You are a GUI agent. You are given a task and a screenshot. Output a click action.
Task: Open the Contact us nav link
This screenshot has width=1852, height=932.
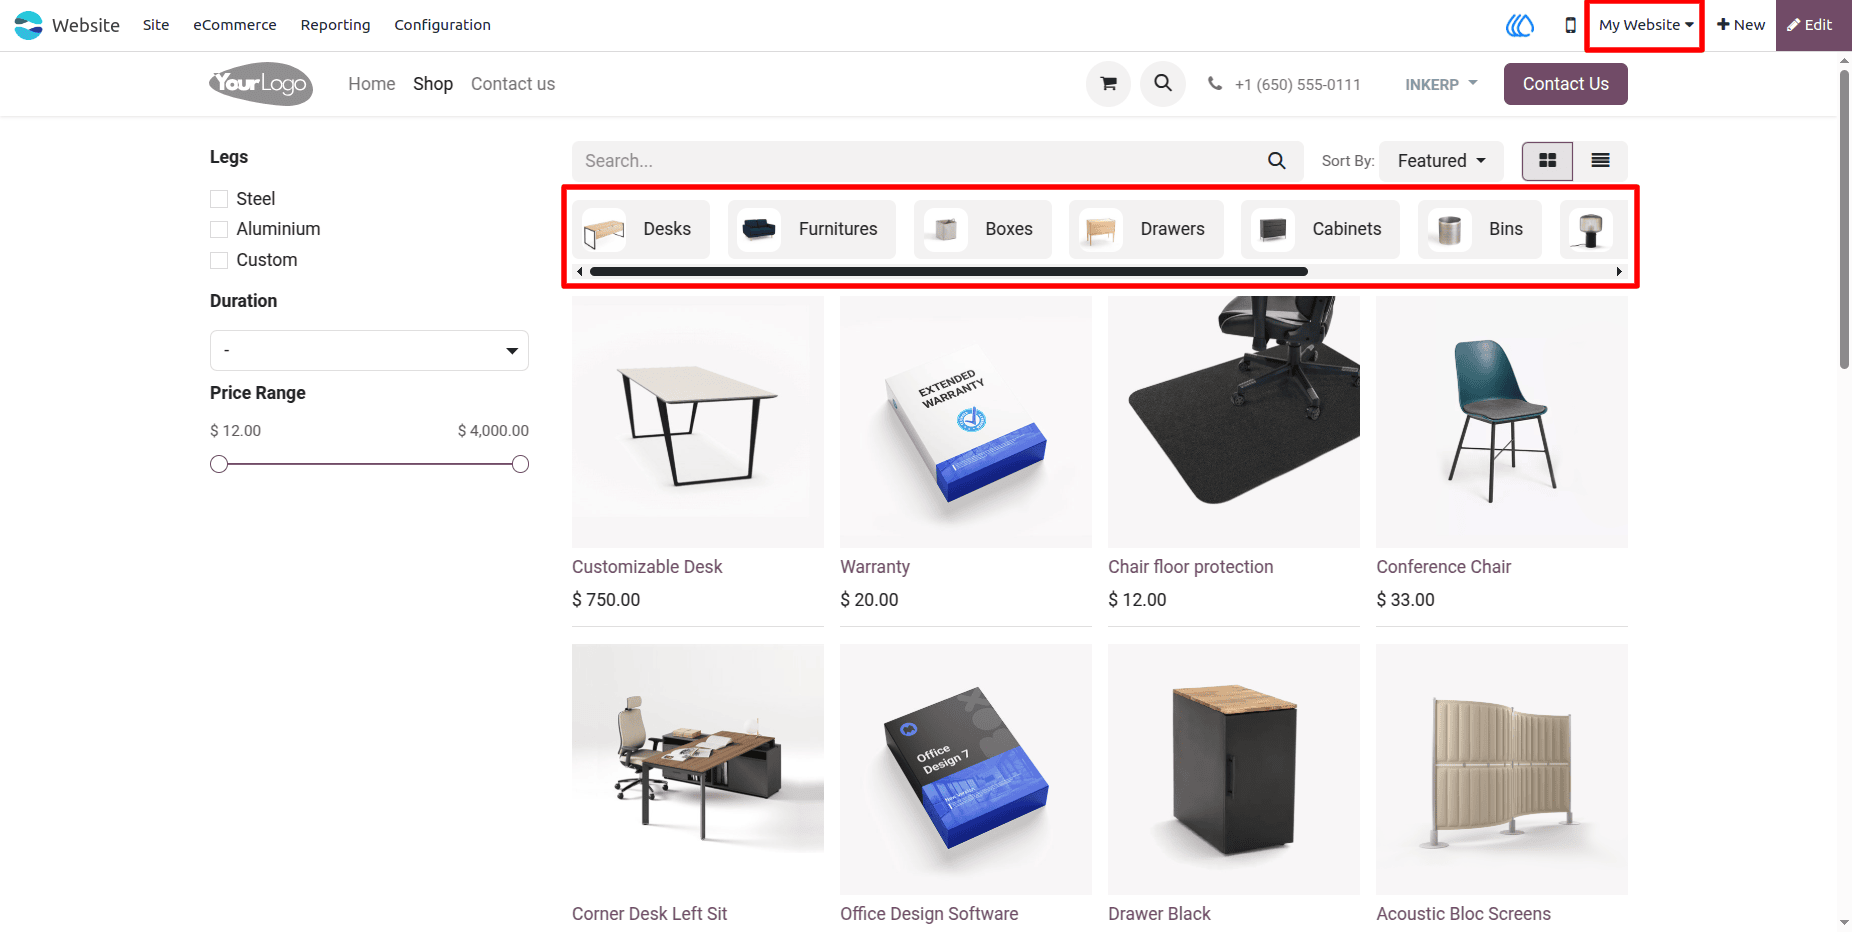click(x=513, y=84)
